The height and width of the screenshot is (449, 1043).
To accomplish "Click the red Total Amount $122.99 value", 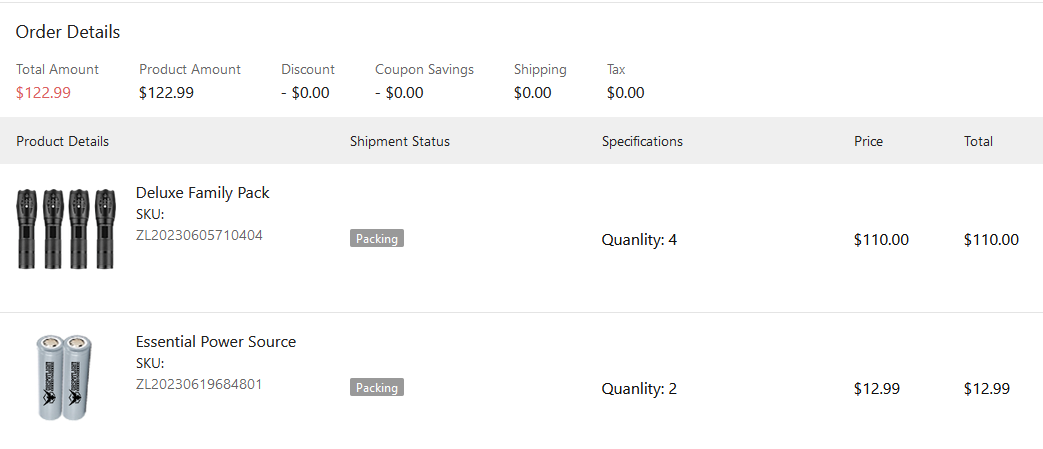I will click(x=43, y=93).
